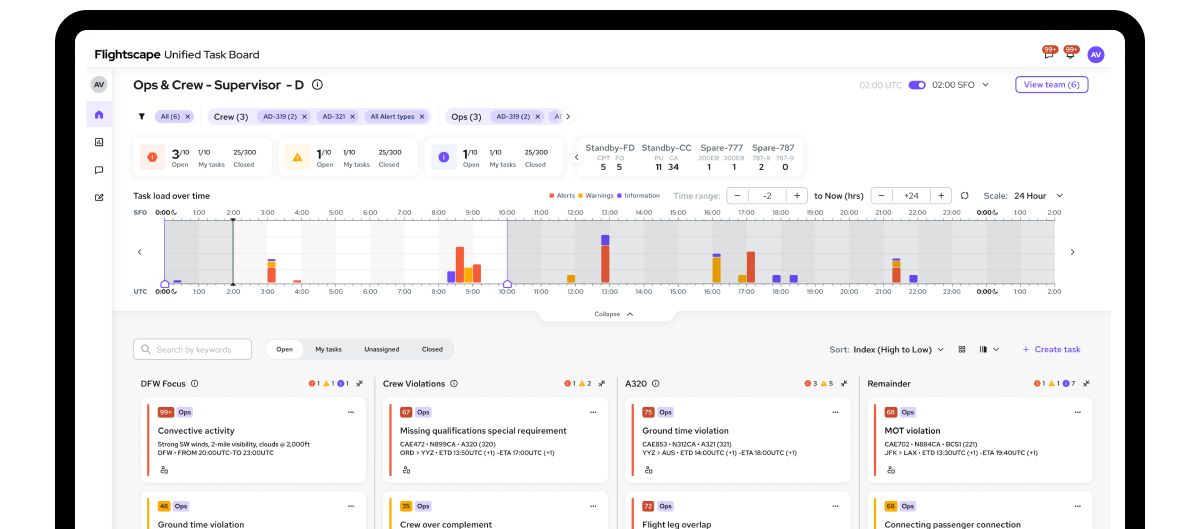Assign user on MOT violation card
1200x529 pixels.
click(890, 469)
